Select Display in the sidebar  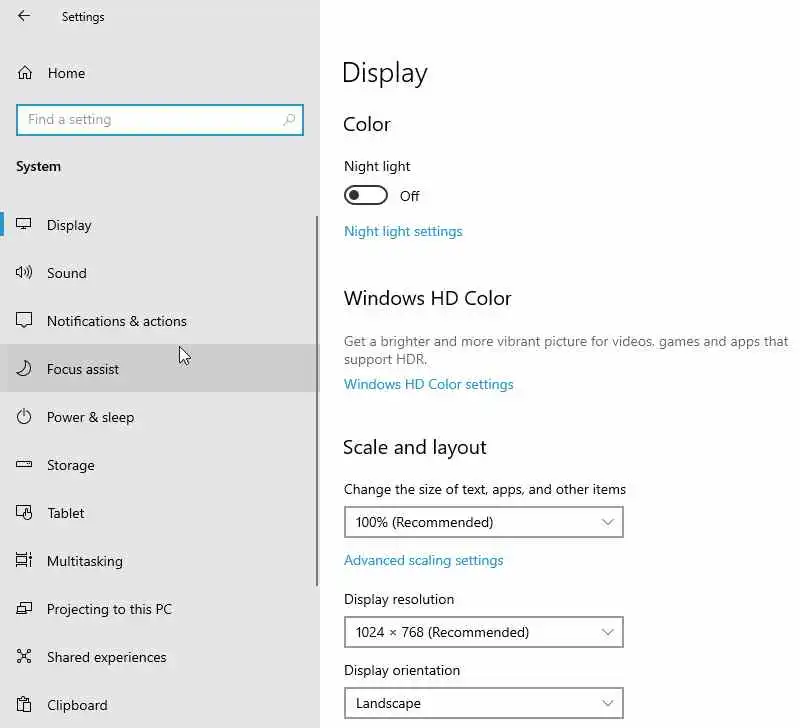[x=158, y=224]
